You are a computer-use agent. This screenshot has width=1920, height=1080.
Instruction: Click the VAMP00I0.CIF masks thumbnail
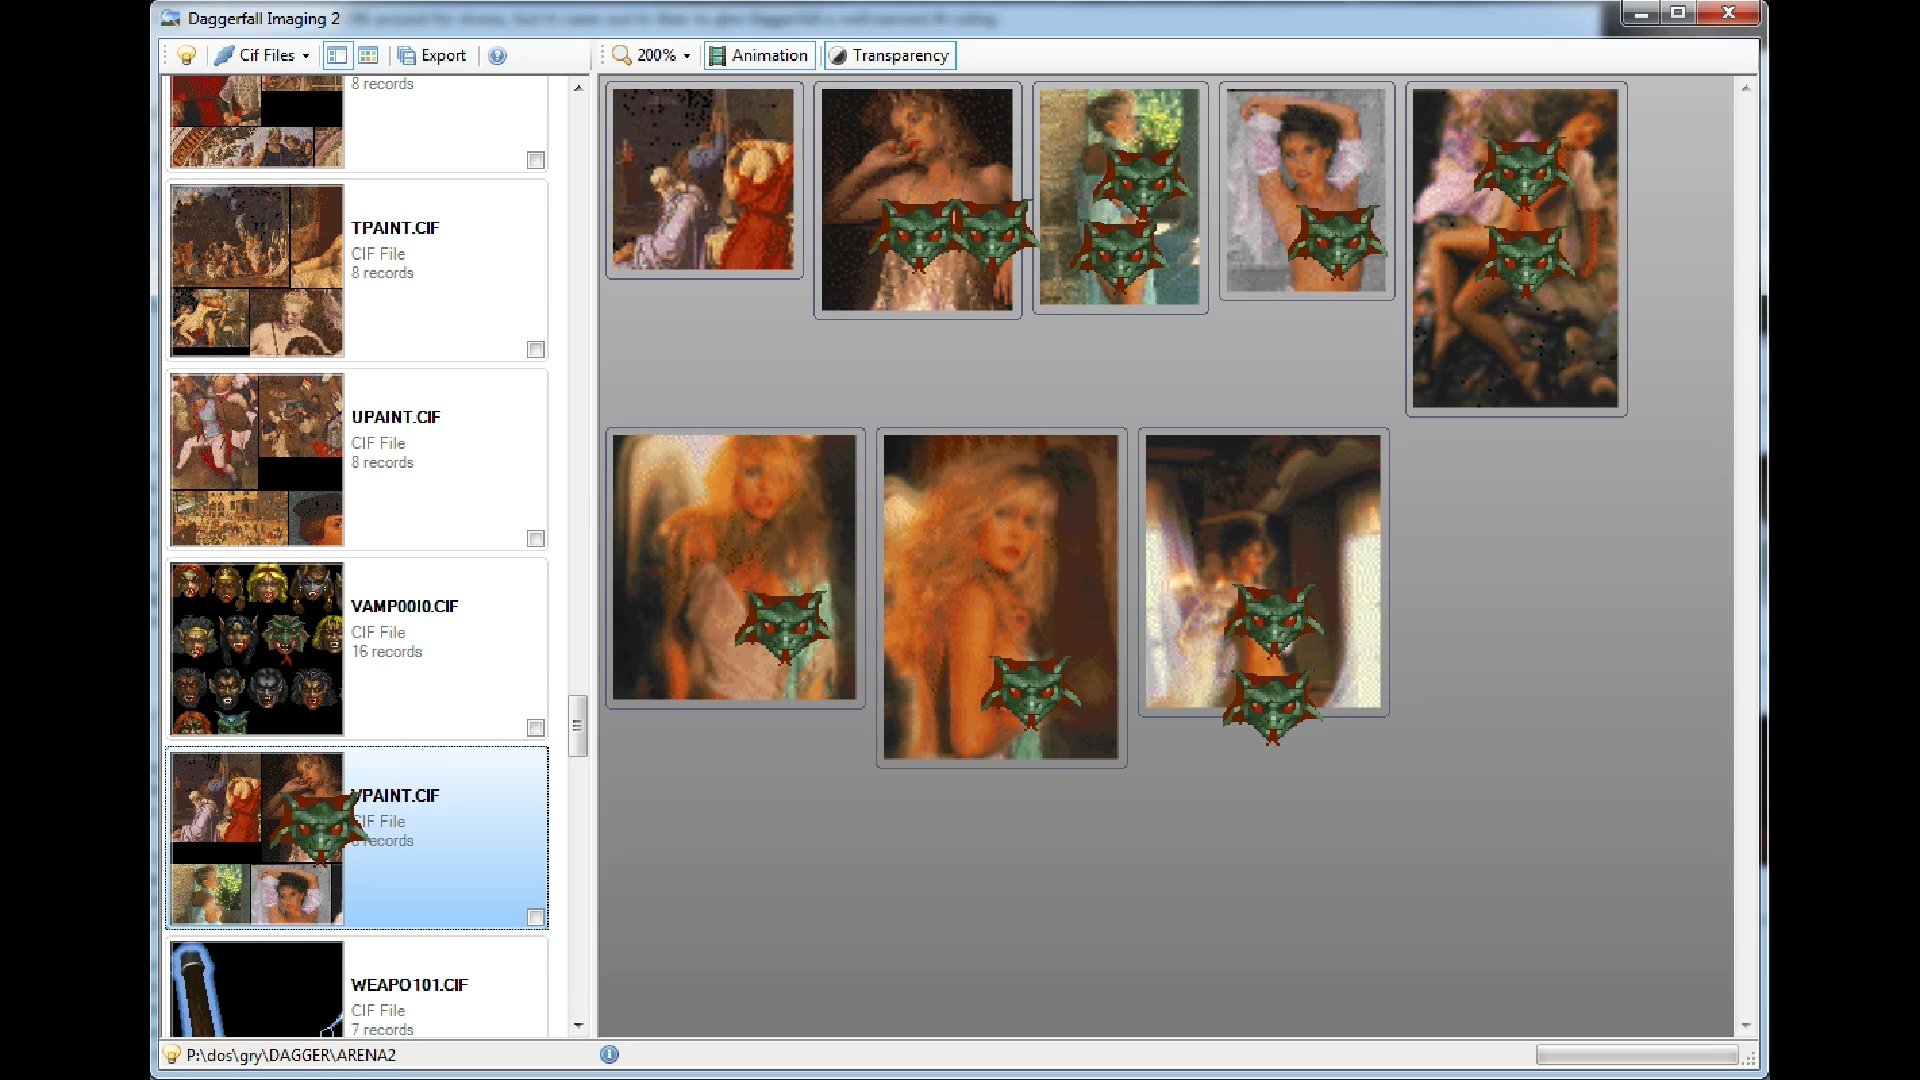coord(257,648)
